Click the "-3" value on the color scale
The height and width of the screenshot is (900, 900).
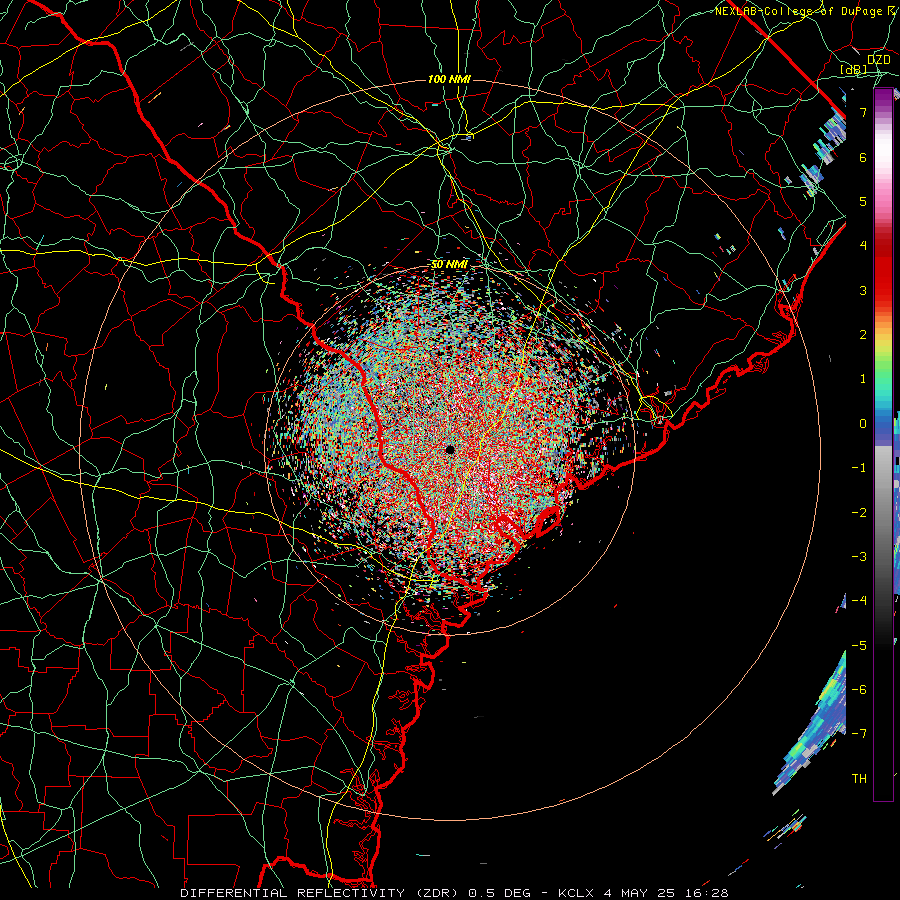click(x=859, y=557)
